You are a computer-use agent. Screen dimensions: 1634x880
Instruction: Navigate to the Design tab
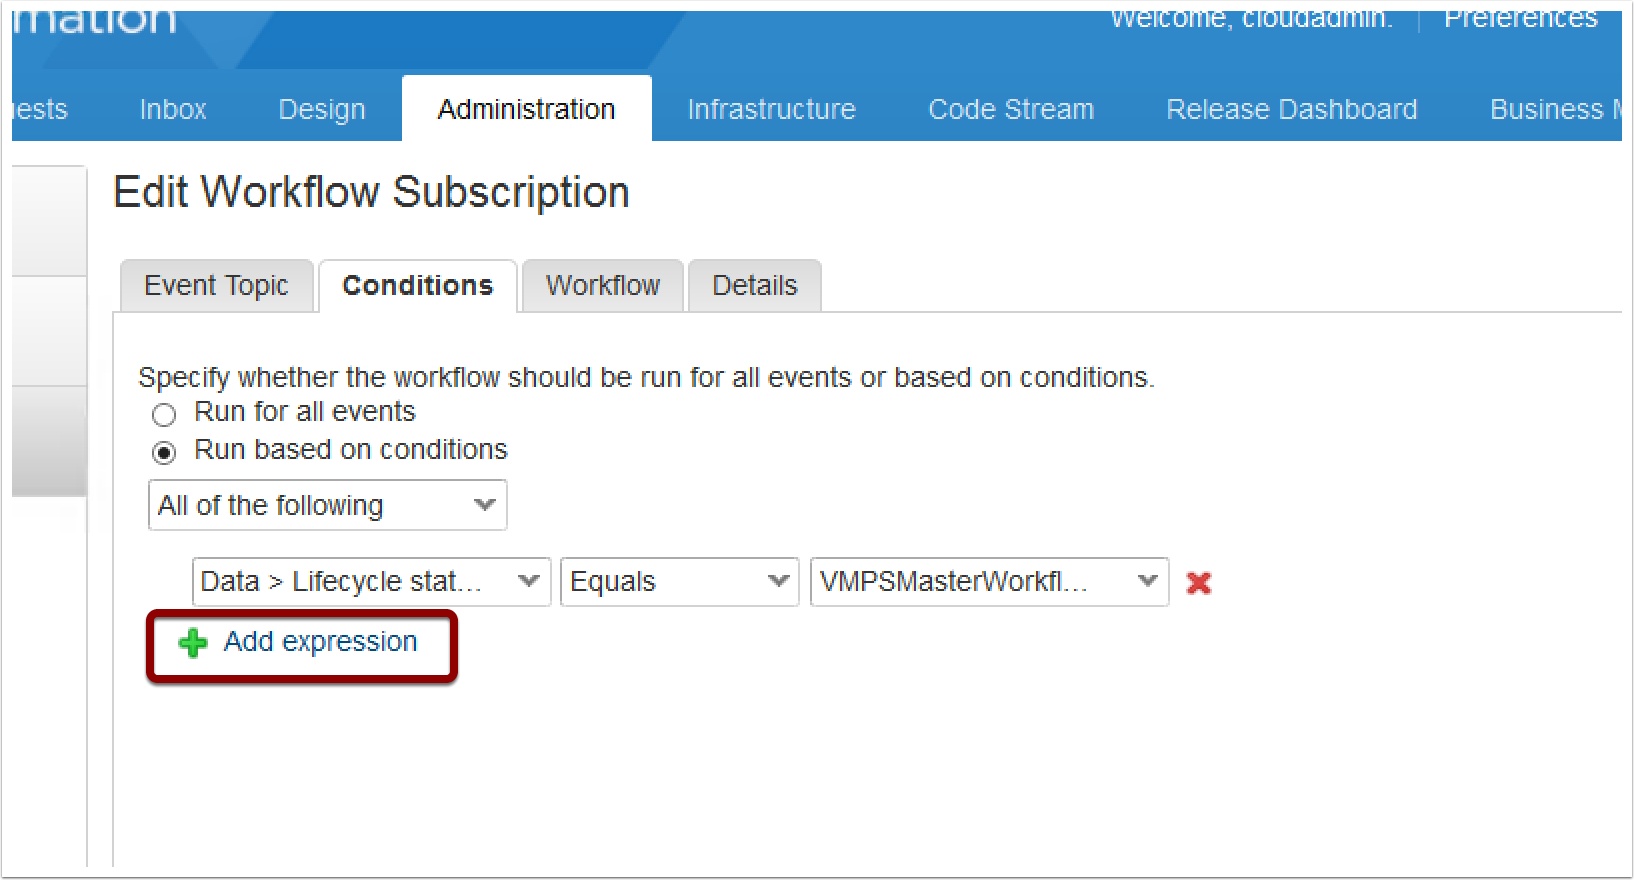pos(321,109)
